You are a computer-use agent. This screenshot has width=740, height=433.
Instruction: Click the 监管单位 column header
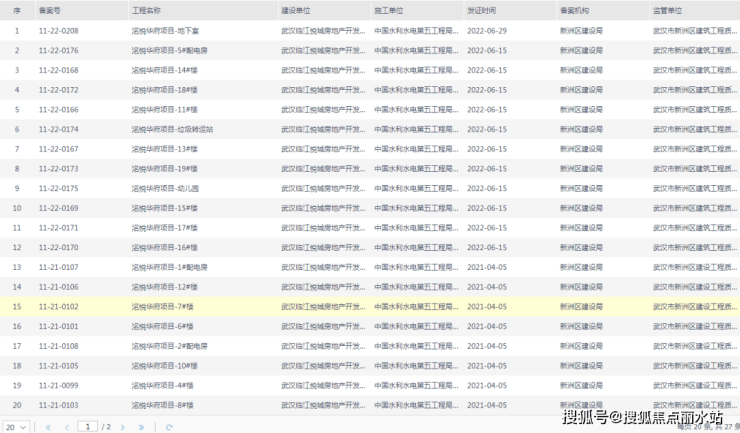(667, 10)
